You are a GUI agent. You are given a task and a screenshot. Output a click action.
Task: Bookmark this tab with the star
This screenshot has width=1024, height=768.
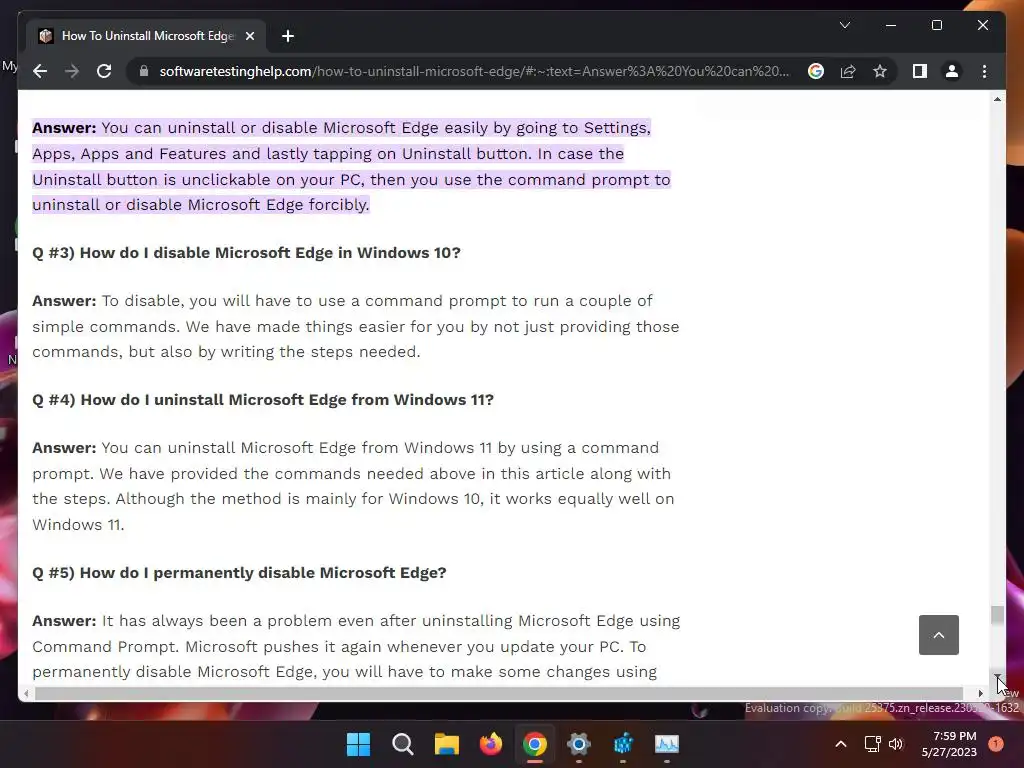(x=880, y=71)
